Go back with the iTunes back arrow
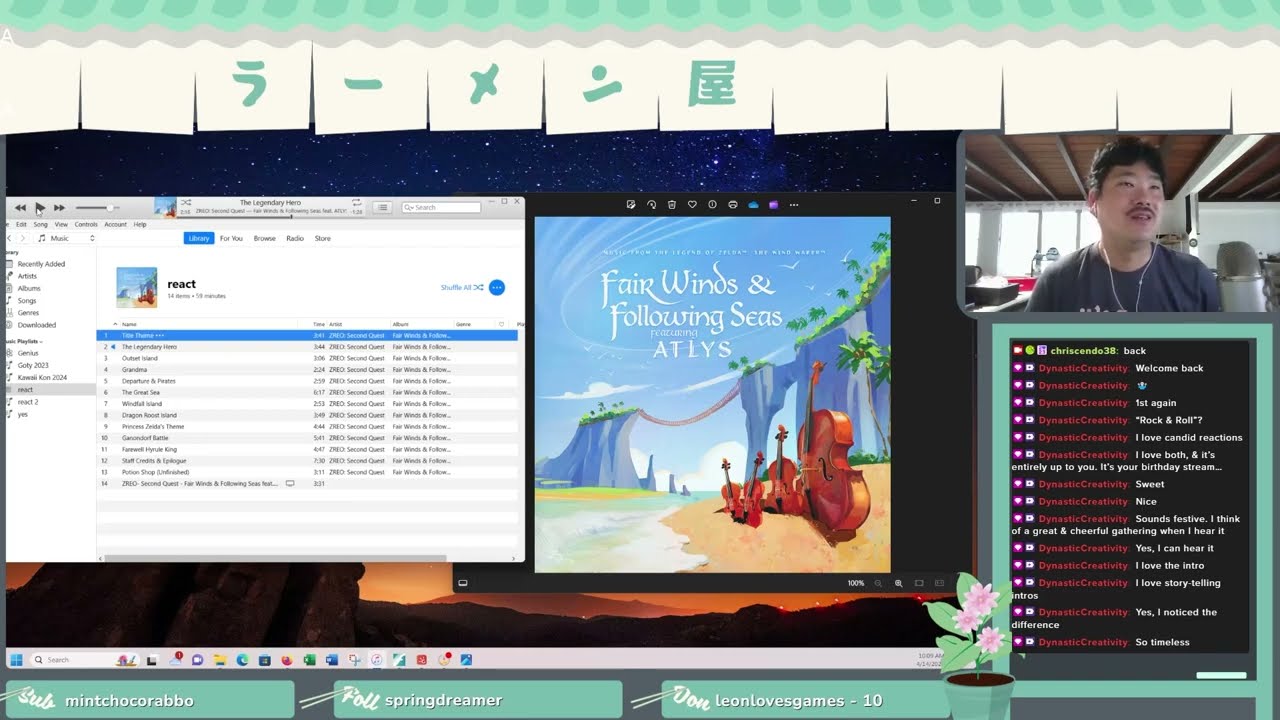The image size is (1280, 720). pyautogui.click(x=10, y=238)
